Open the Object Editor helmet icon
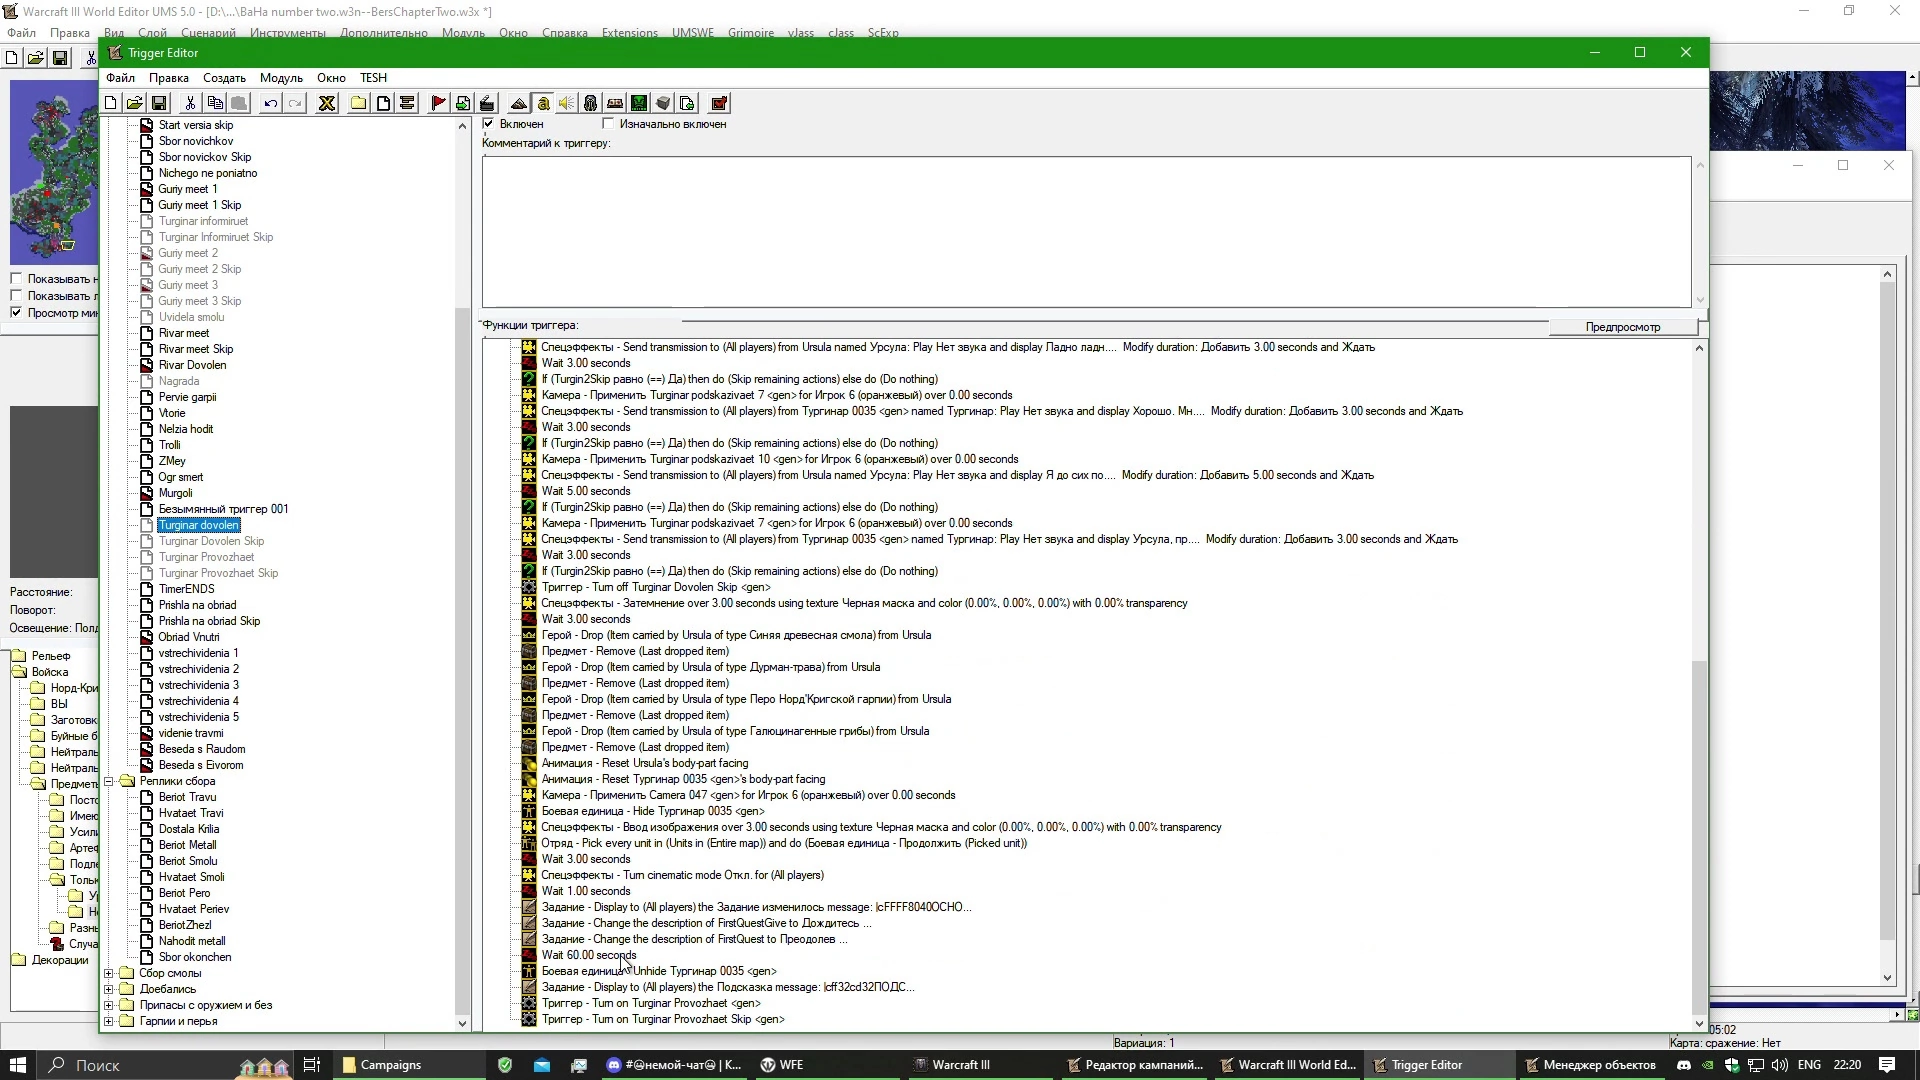 591,103
